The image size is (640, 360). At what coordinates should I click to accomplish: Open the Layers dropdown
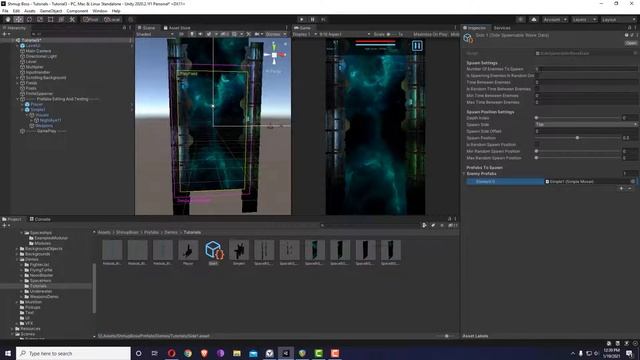(584, 19)
